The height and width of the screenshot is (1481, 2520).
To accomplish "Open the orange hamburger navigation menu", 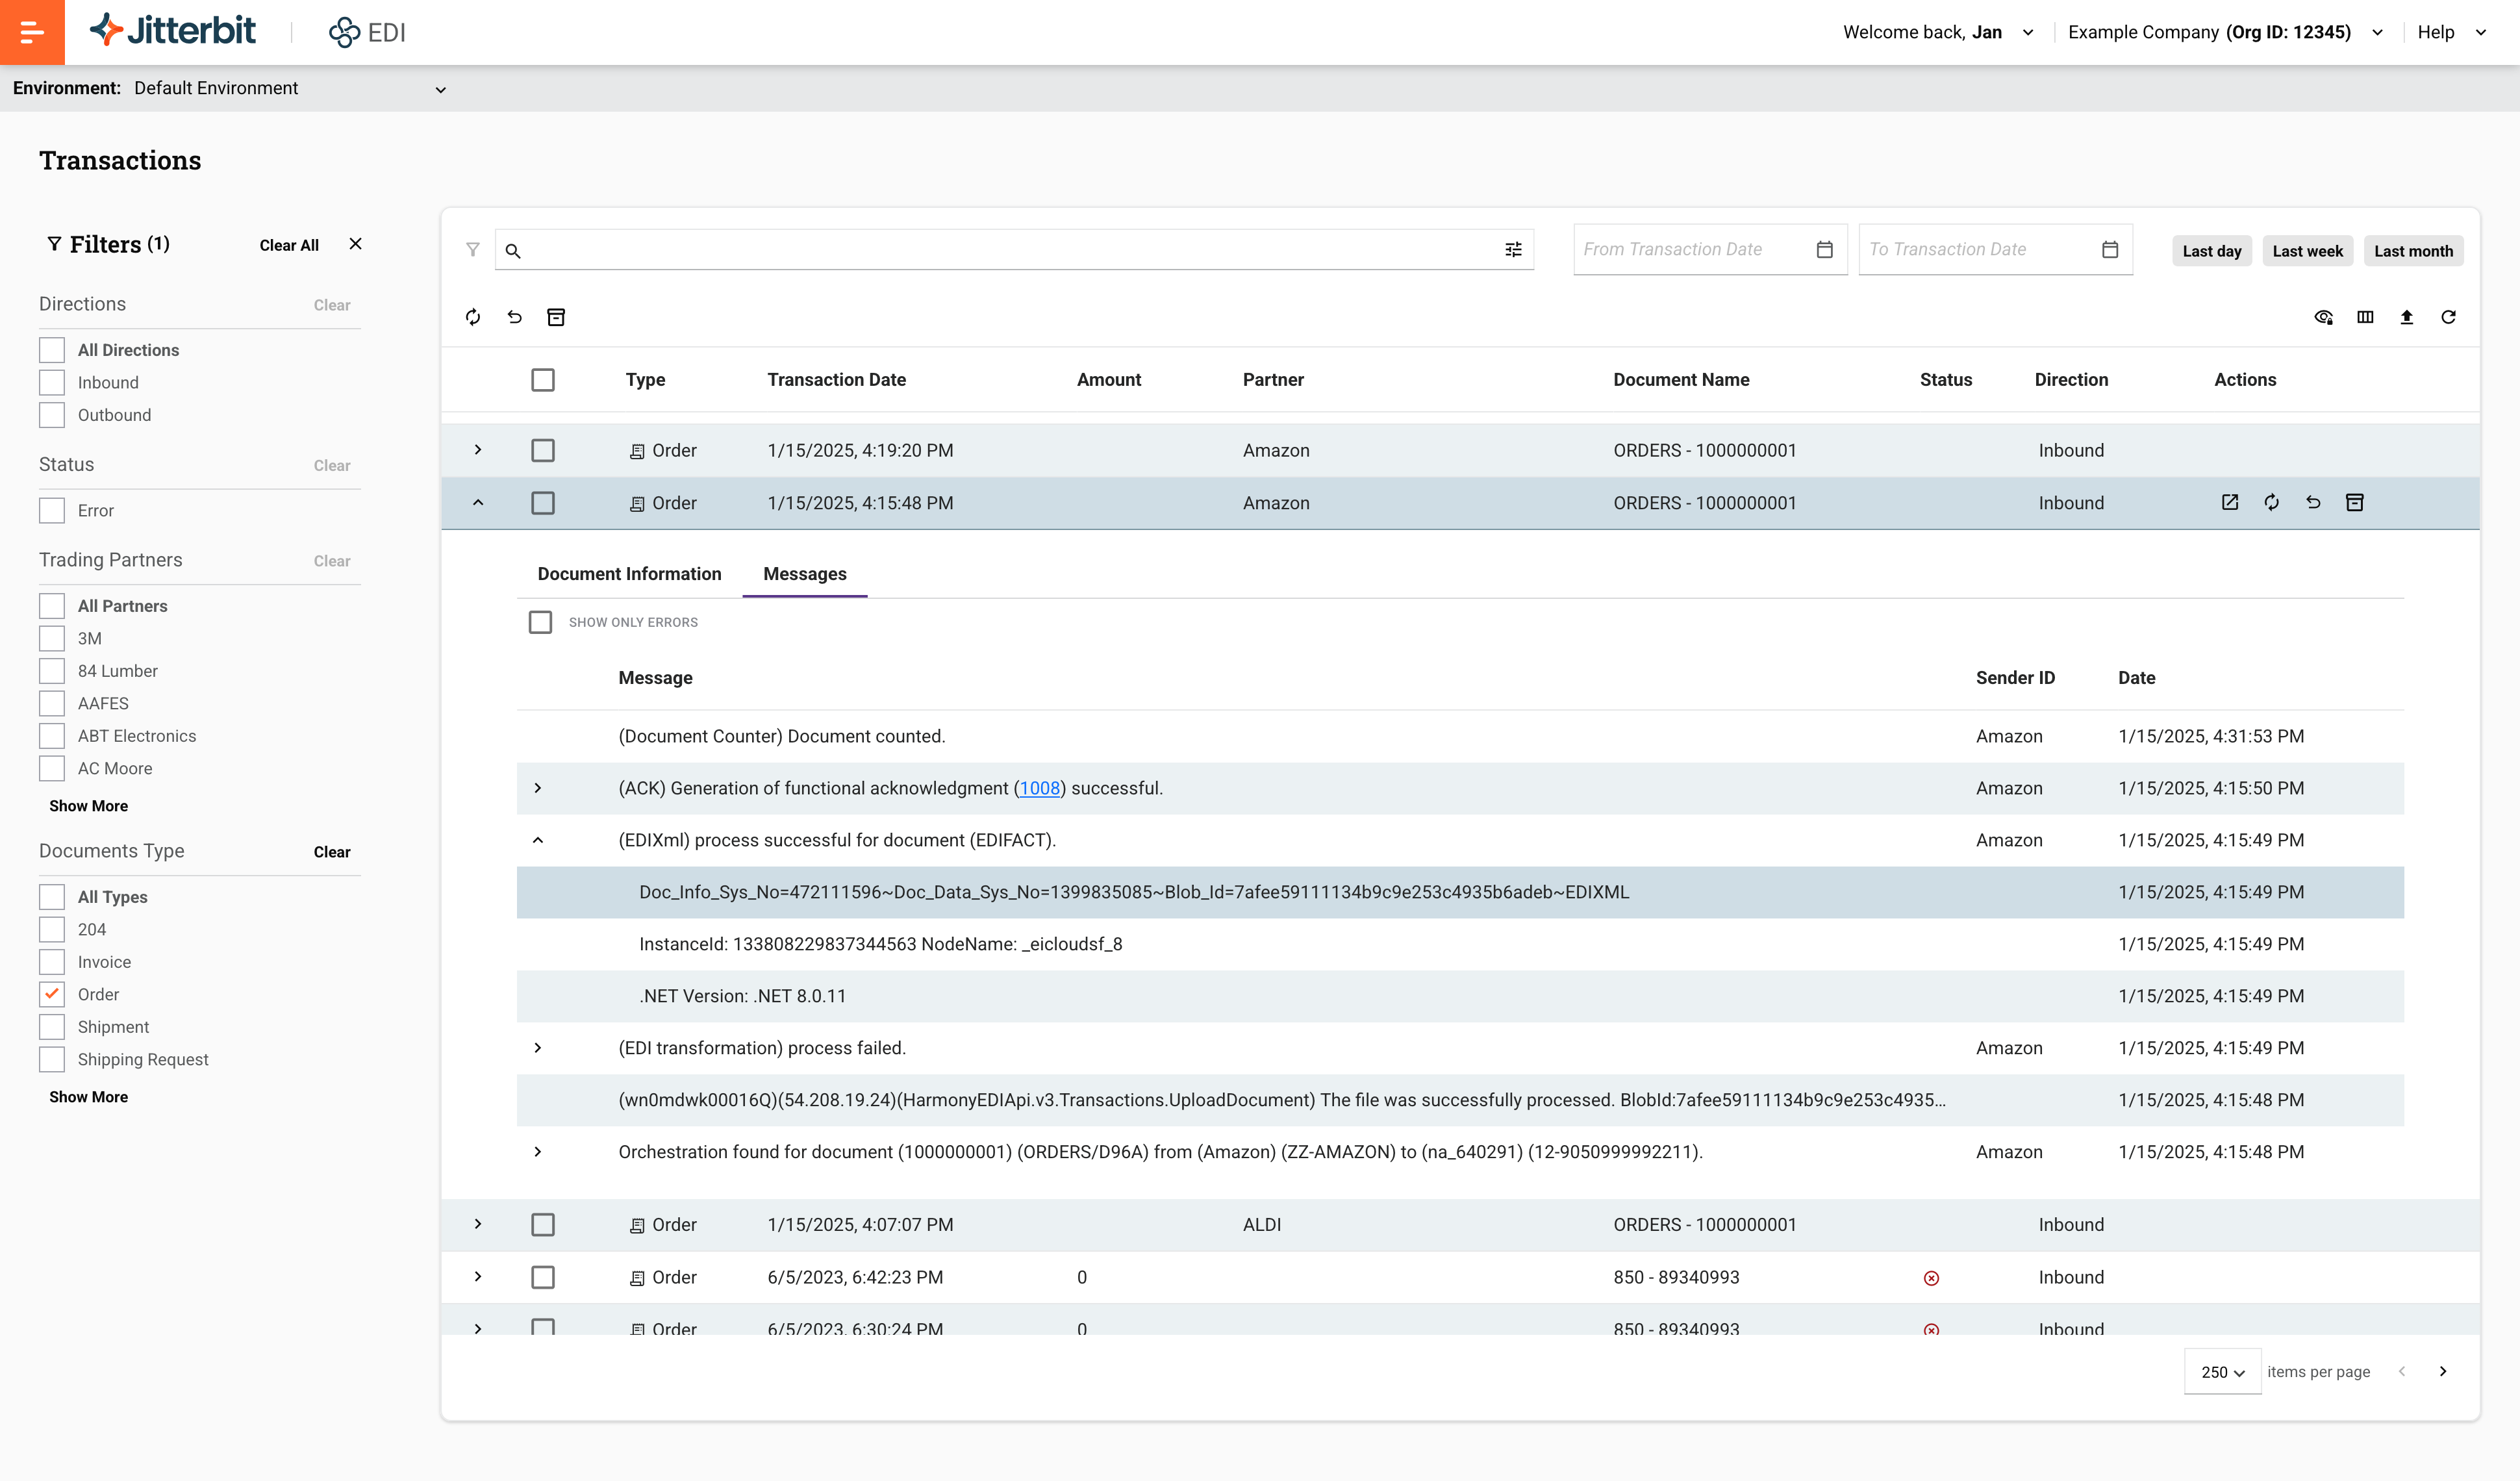I will (32, 32).
